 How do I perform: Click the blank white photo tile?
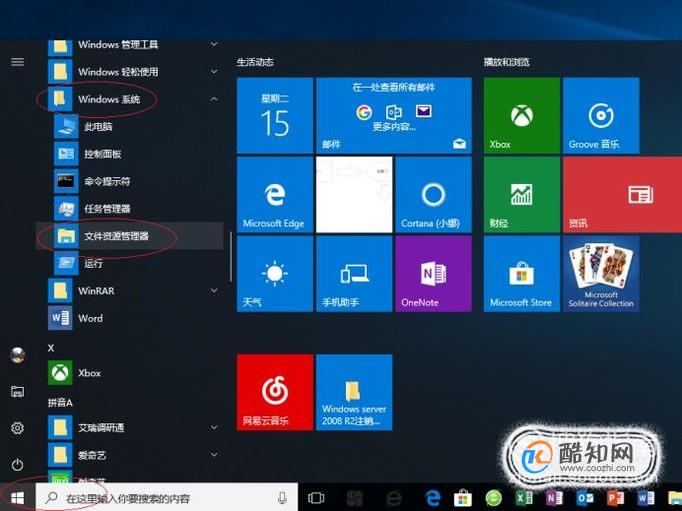354,194
